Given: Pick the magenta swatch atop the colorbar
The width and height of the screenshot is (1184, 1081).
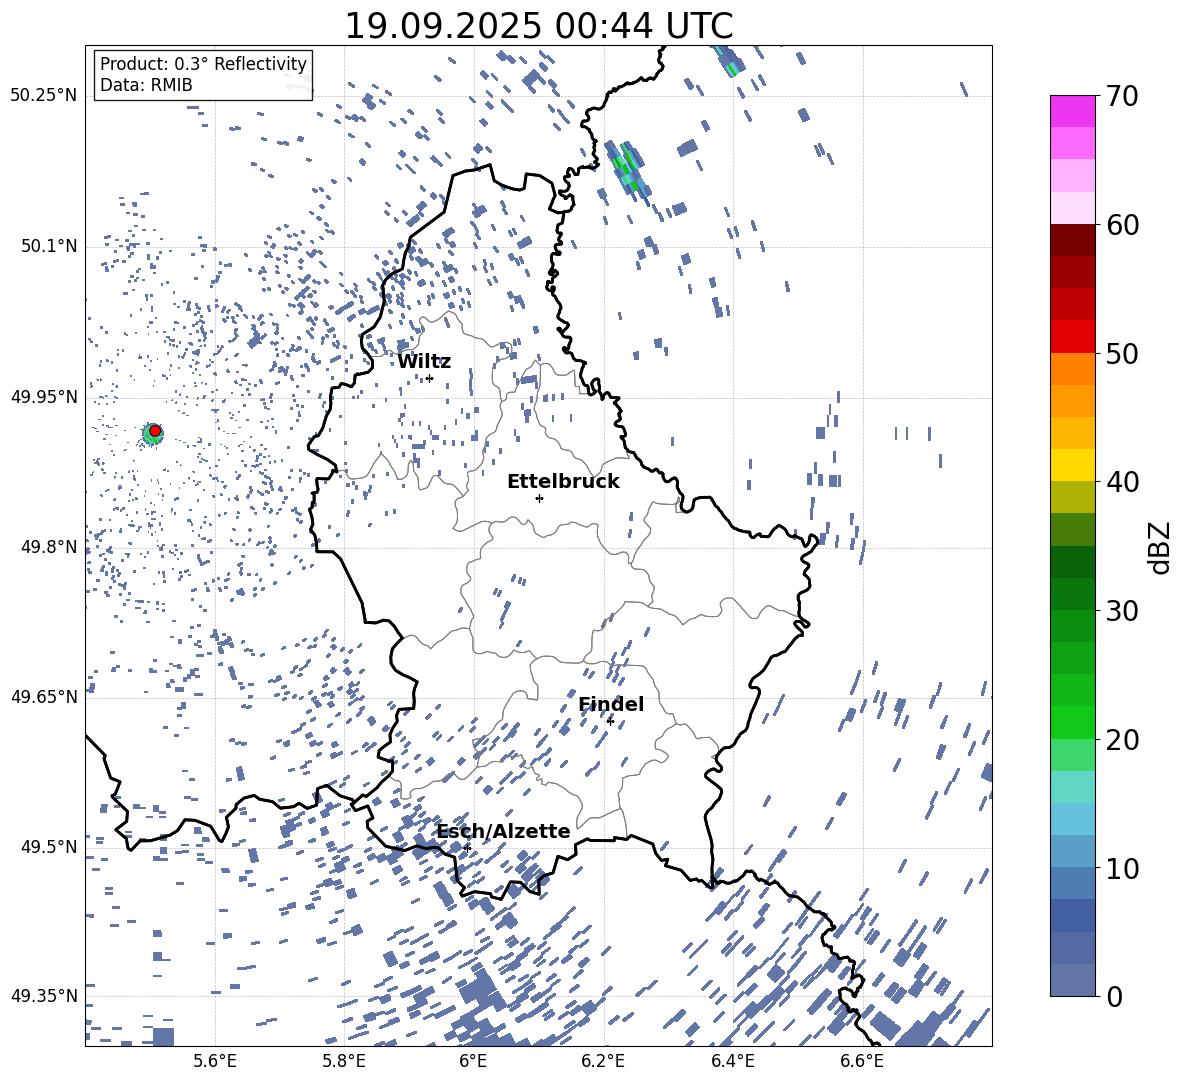Looking at the screenshot, I should tap(1073, 111).
